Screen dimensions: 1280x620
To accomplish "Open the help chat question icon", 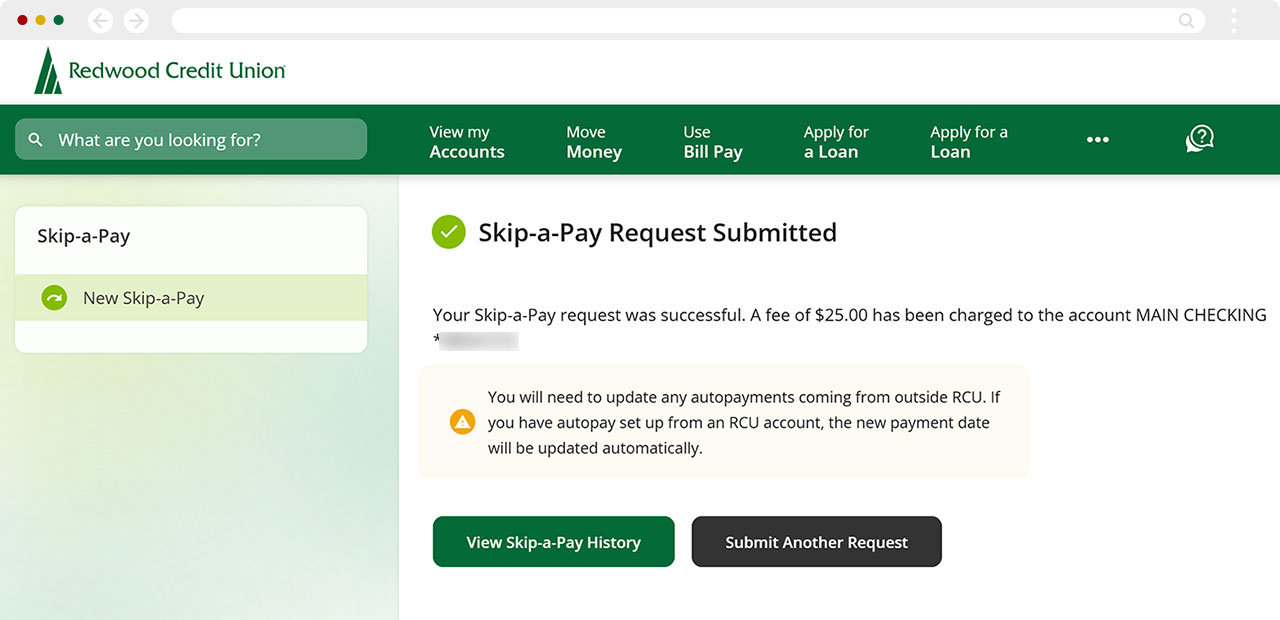I will pyautogui.click(x=1199, y=139).
